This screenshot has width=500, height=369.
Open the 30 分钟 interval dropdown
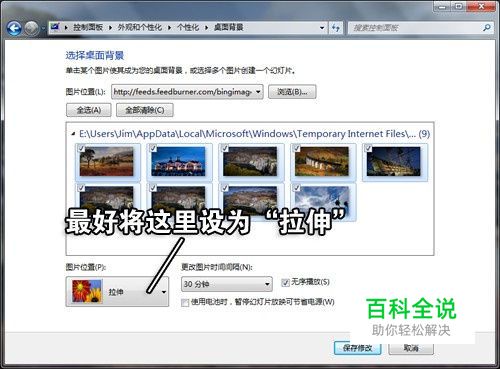(x=227, y=284)
